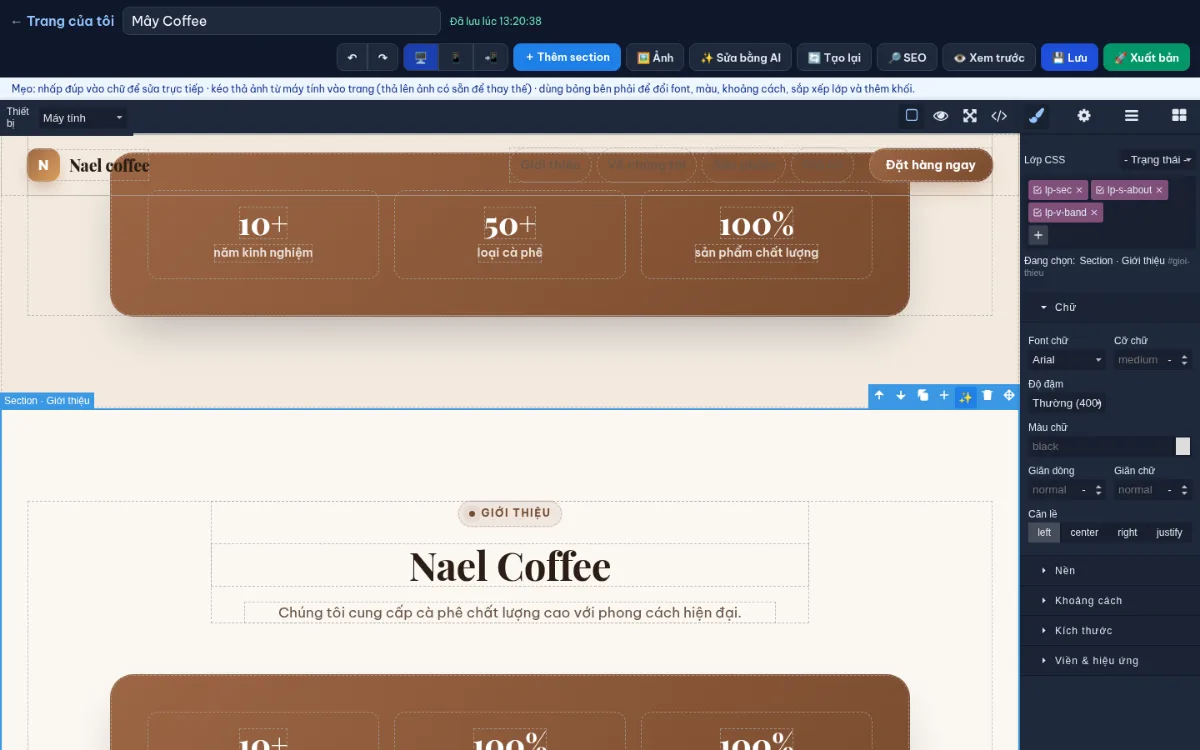
Task: Uncheck the lp-v-band class checkbox
Action: 1037,213
